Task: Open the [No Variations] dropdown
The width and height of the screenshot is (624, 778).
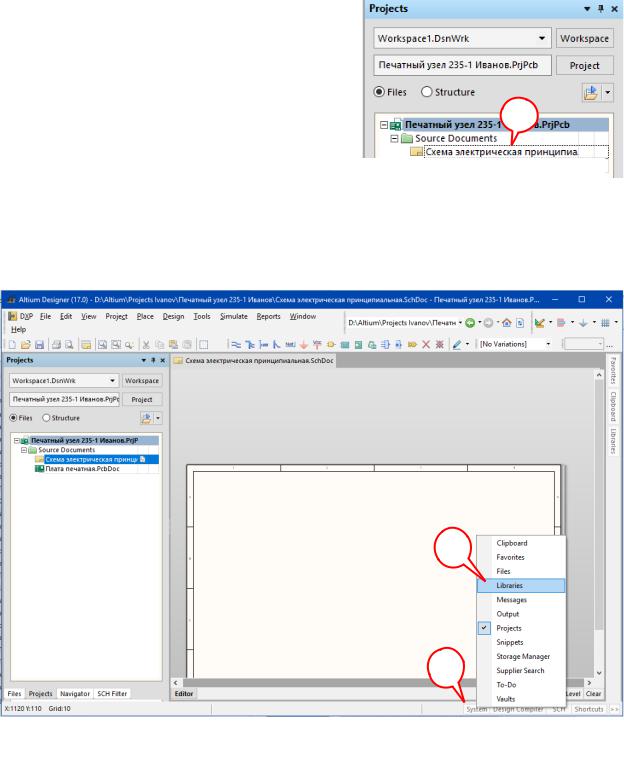Action: click(x=548, y=344)
